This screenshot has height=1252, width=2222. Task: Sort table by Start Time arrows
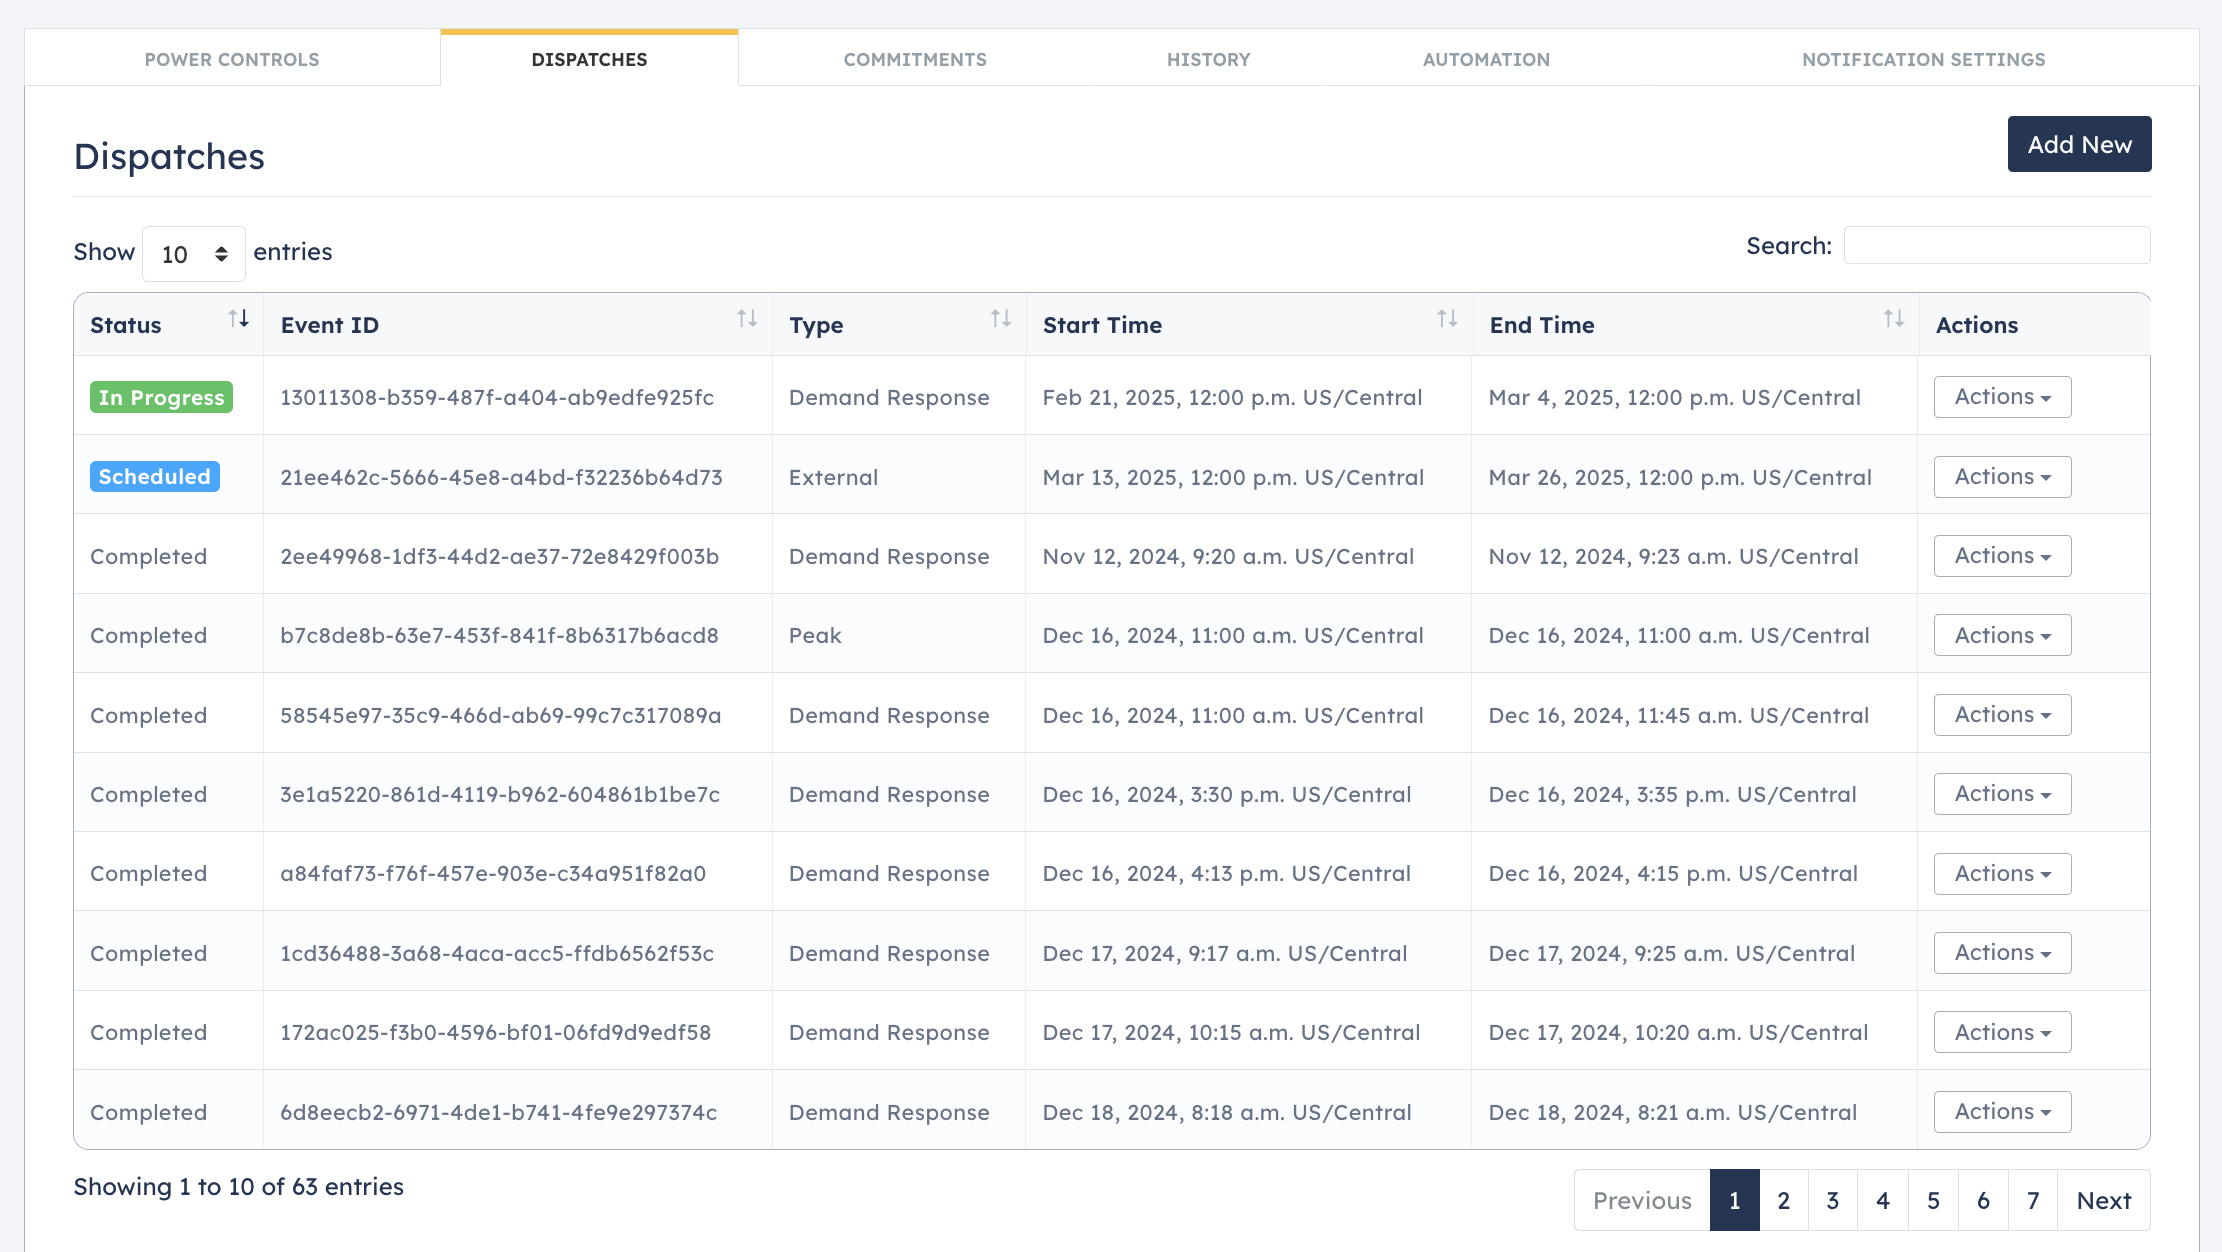coord(1447,319)
